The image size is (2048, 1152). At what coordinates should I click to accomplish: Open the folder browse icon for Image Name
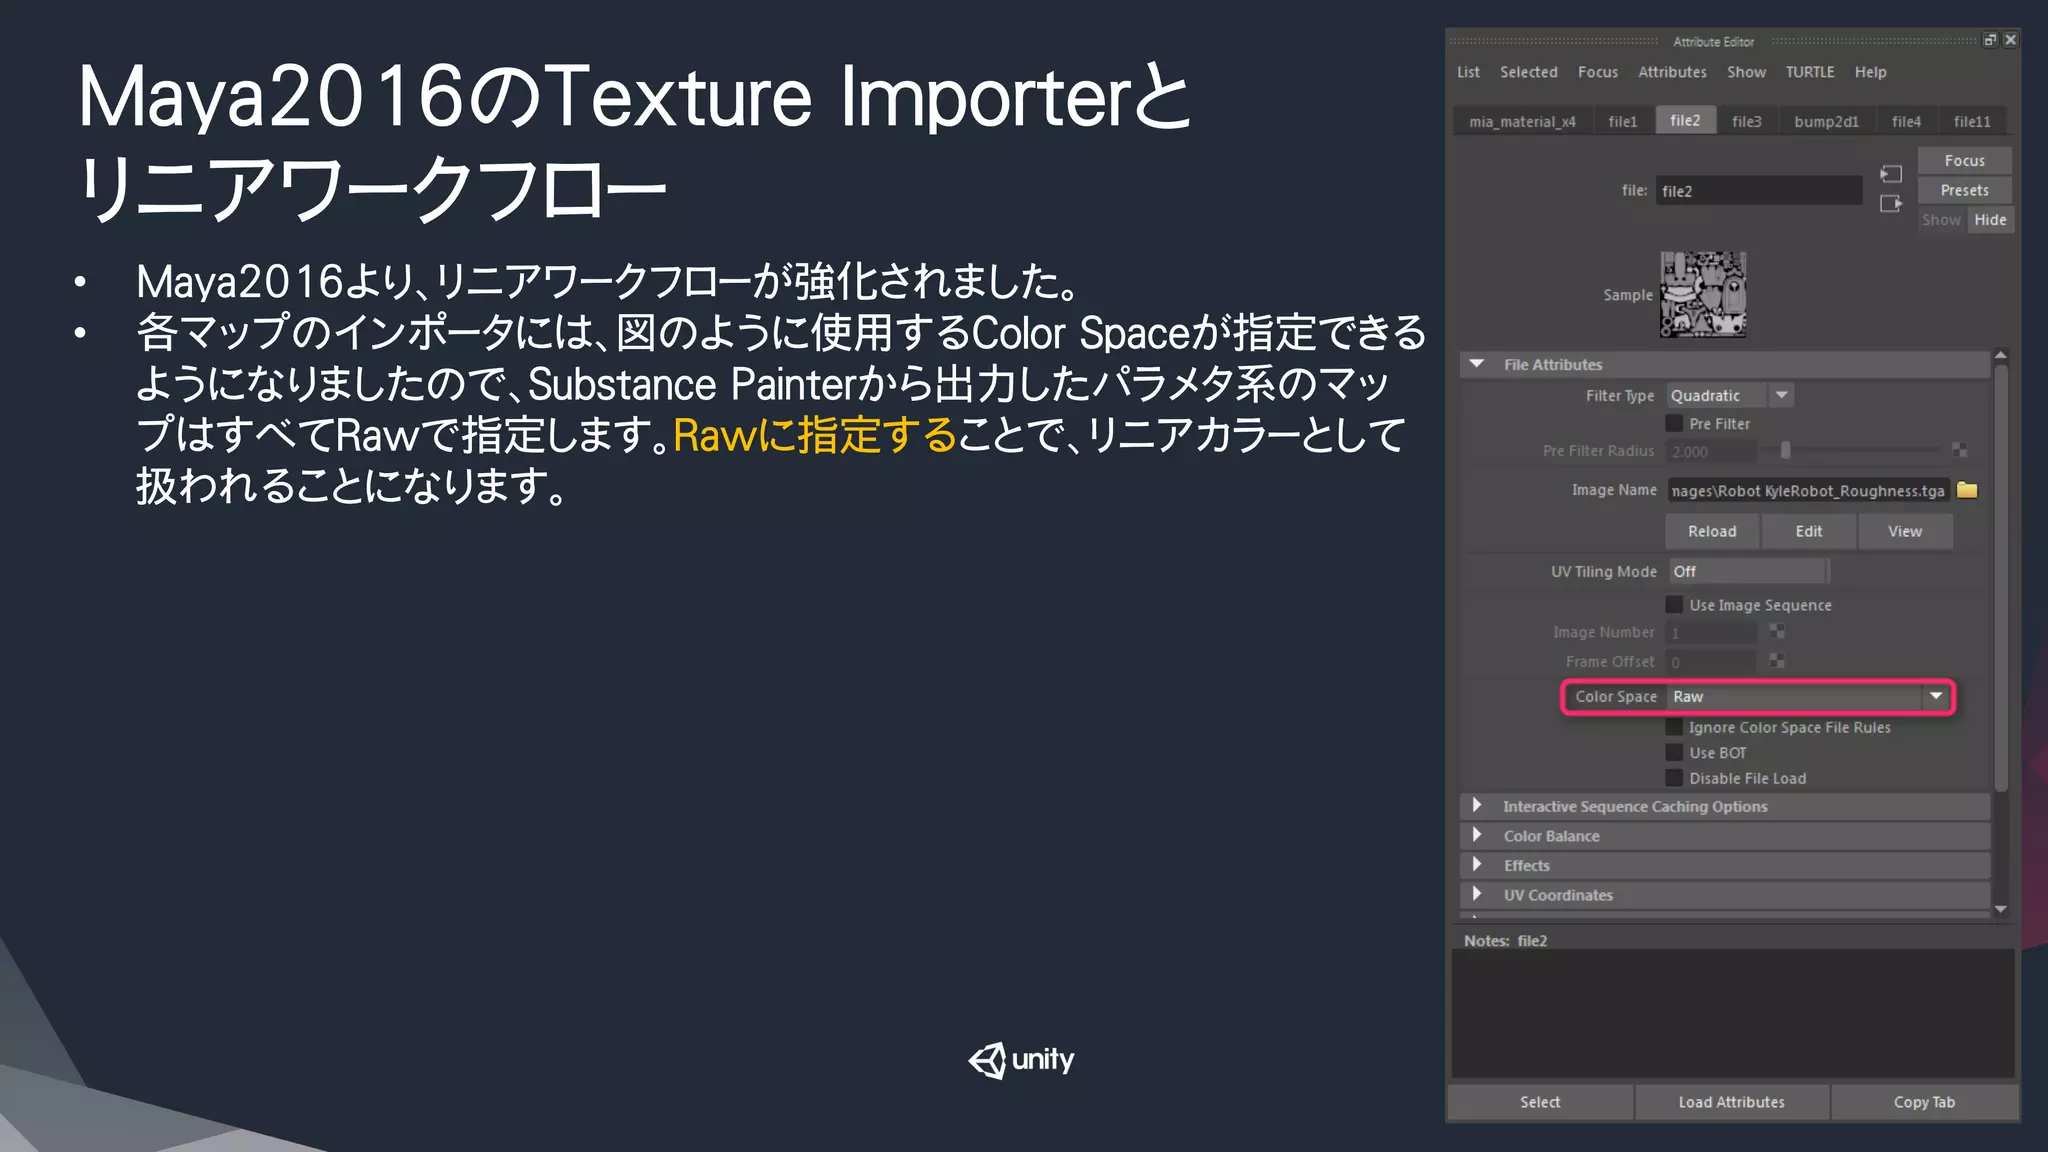[1967, 490]
